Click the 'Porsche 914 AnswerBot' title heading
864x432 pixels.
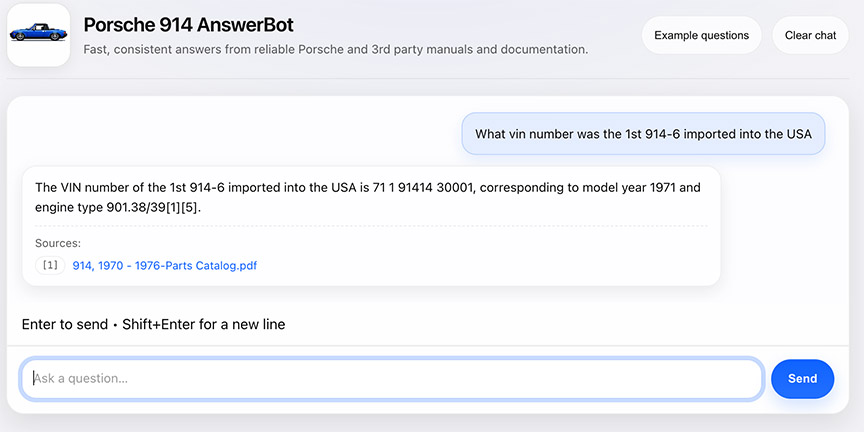(189, 24)
